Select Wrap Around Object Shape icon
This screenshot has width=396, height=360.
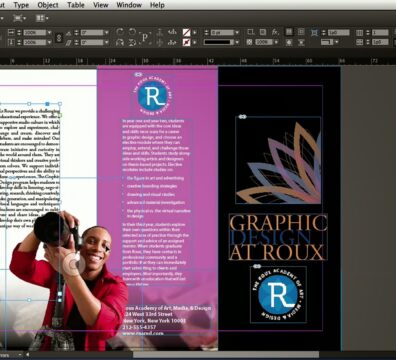pyautogui.click(x=289, y=42)
